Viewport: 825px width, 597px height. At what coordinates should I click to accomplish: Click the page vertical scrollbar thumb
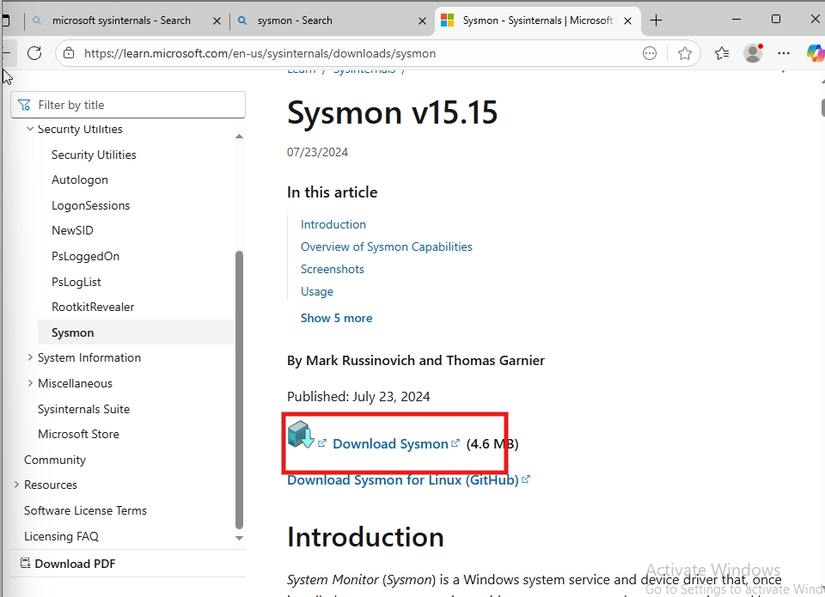(x=822, y=107)
